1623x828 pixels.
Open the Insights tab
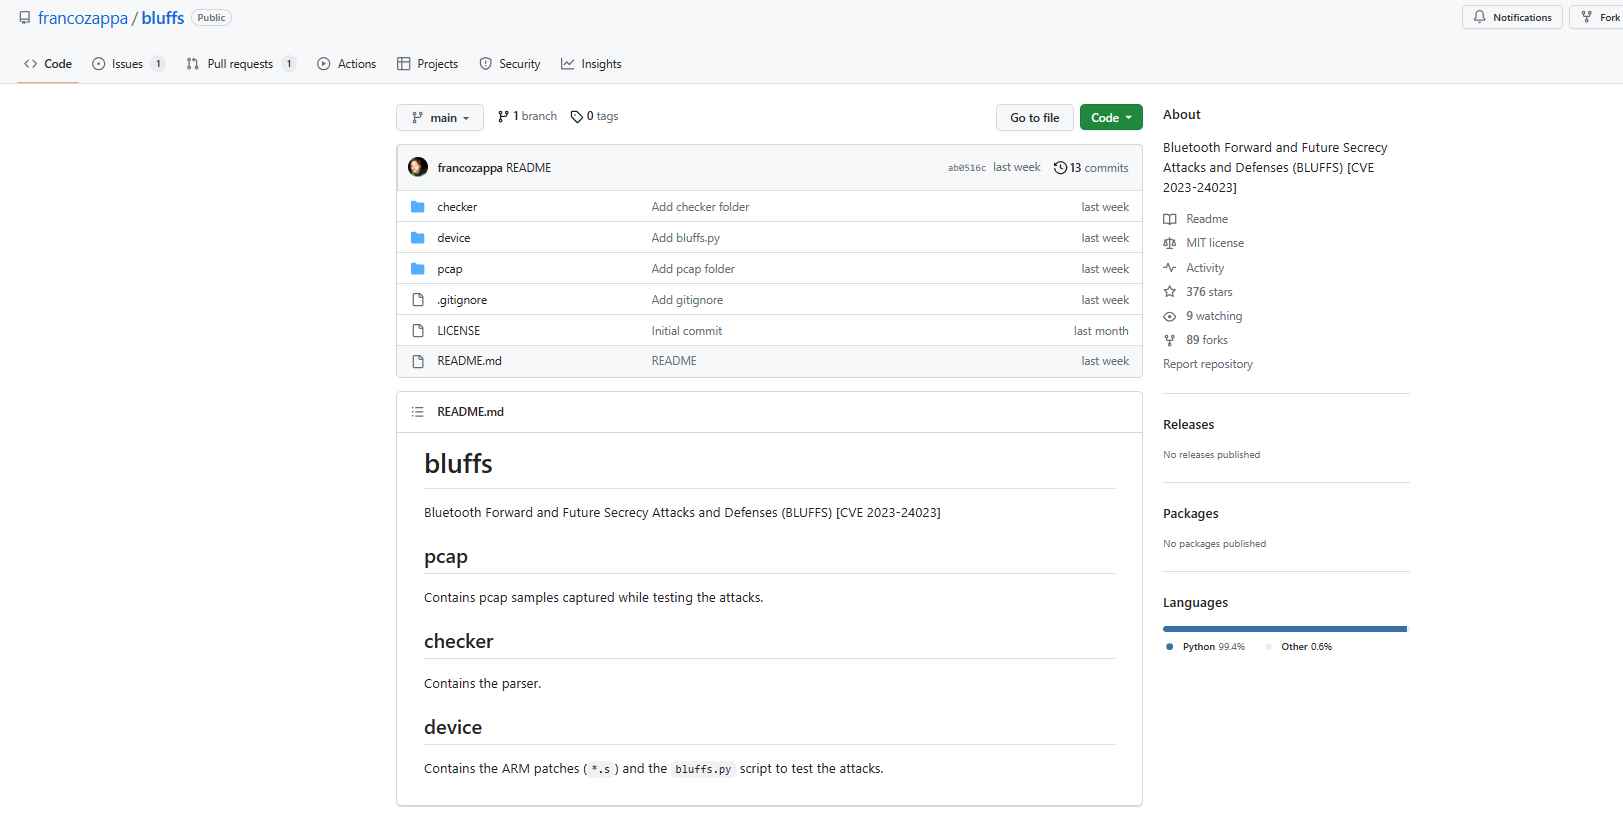[591, 64]
